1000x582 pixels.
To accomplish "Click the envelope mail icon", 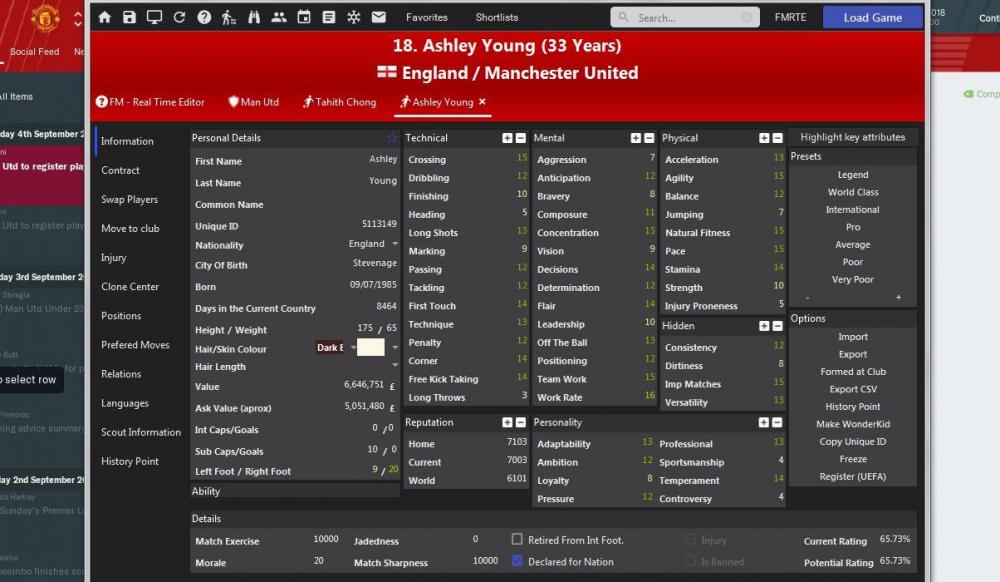I will tap(379, 17).
